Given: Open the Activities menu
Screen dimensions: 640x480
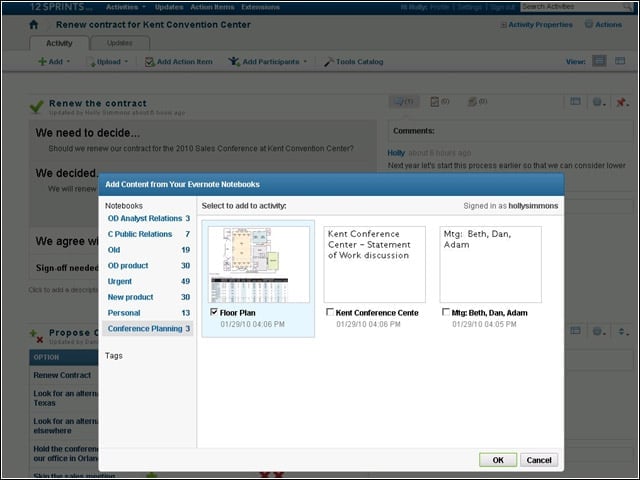Looking at the screenshot, I should 126,7.
